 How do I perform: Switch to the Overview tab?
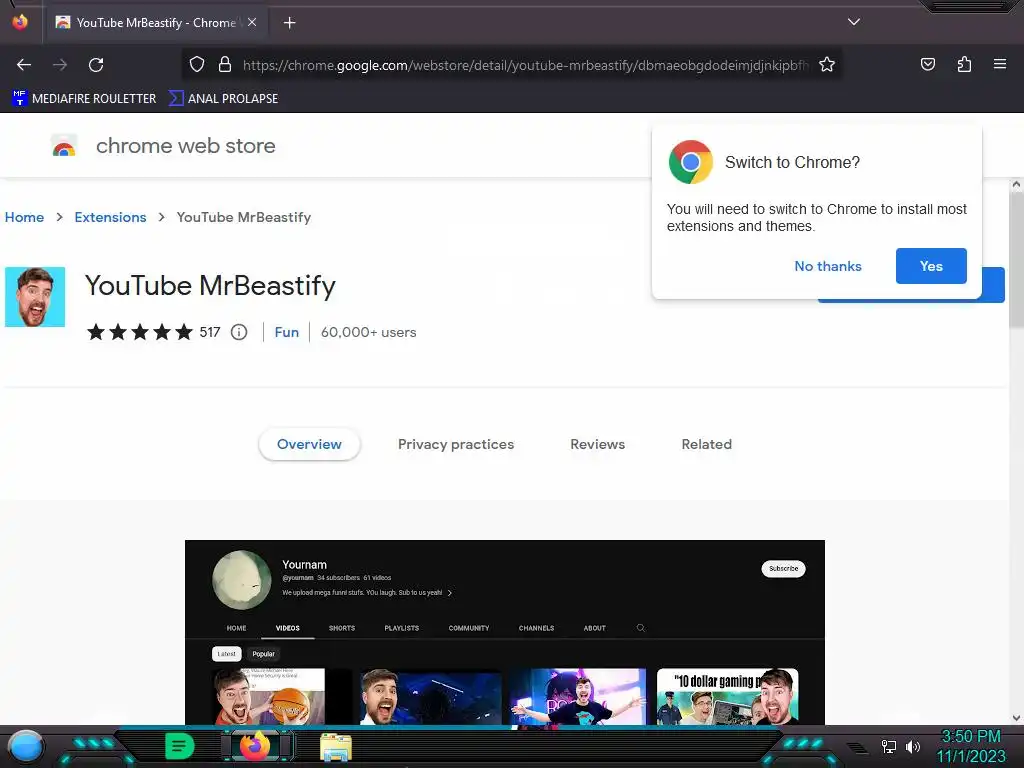[310, 444]
